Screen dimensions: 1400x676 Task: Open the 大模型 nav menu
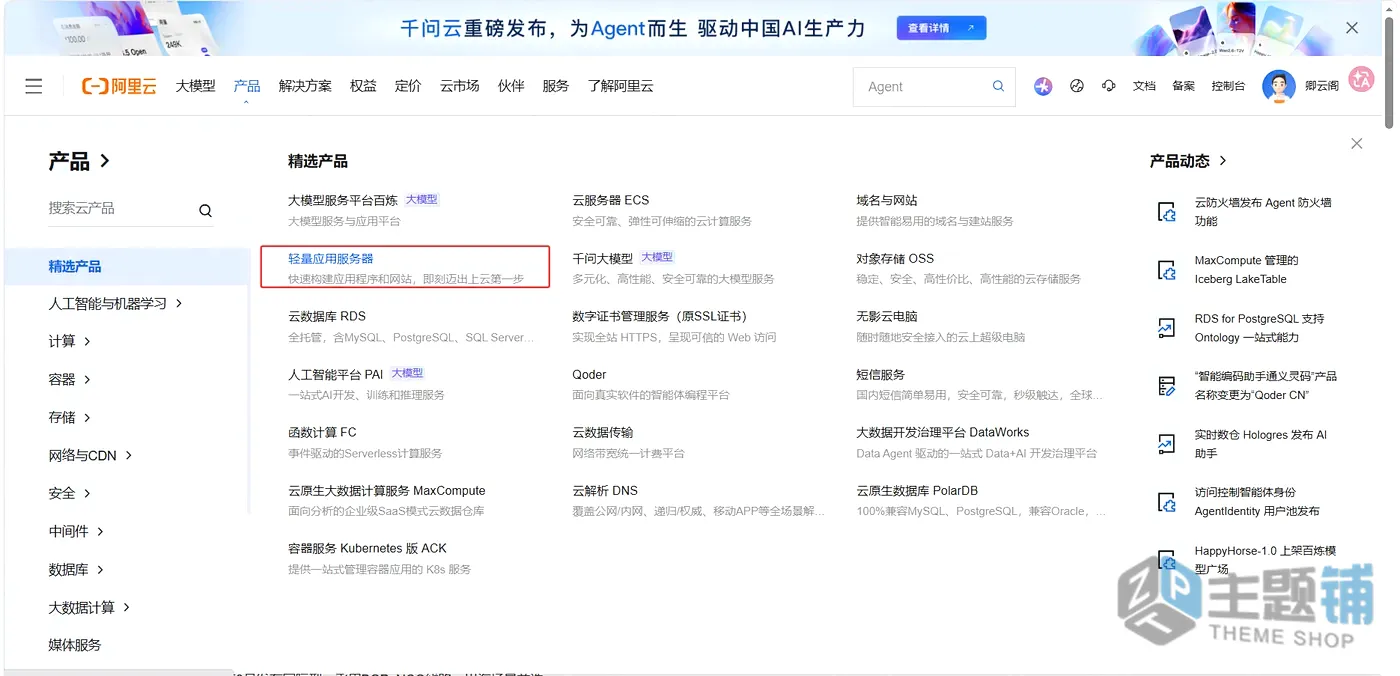196,86
